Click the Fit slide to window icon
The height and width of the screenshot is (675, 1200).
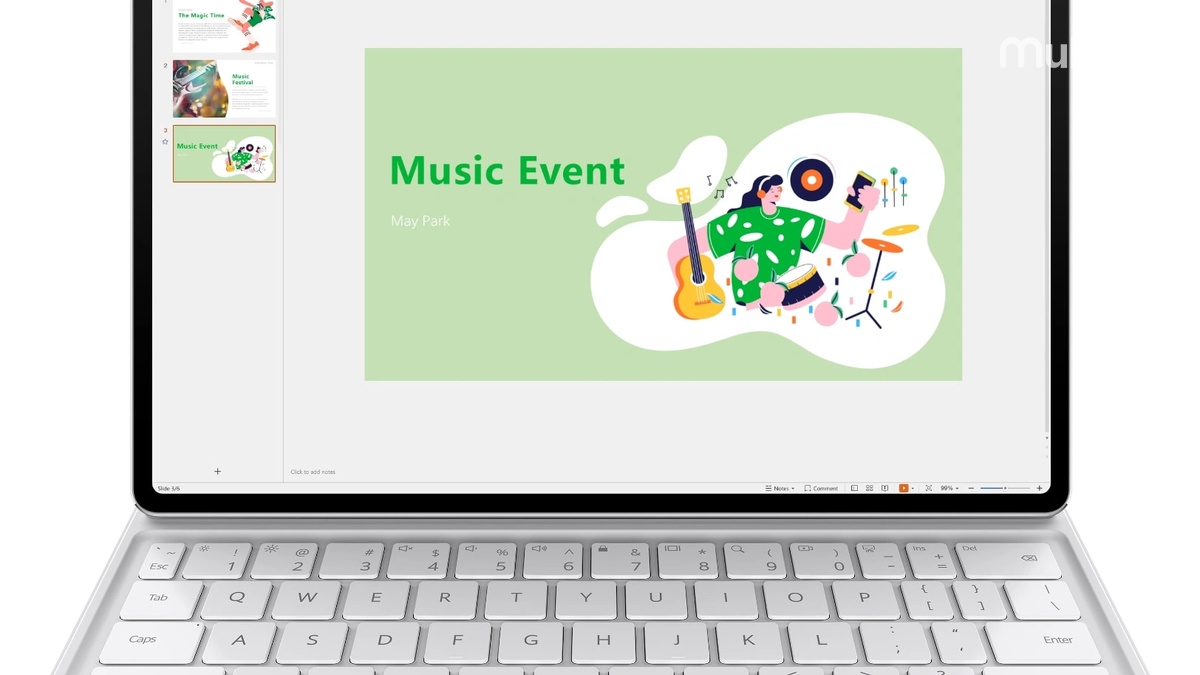pyautogui.click(x=929, y=488)
